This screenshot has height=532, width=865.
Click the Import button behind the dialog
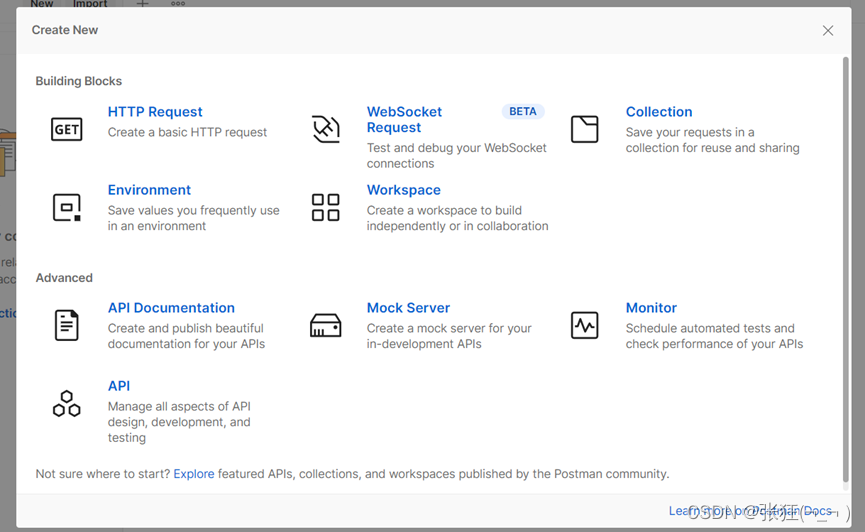[x=90, y=3]
